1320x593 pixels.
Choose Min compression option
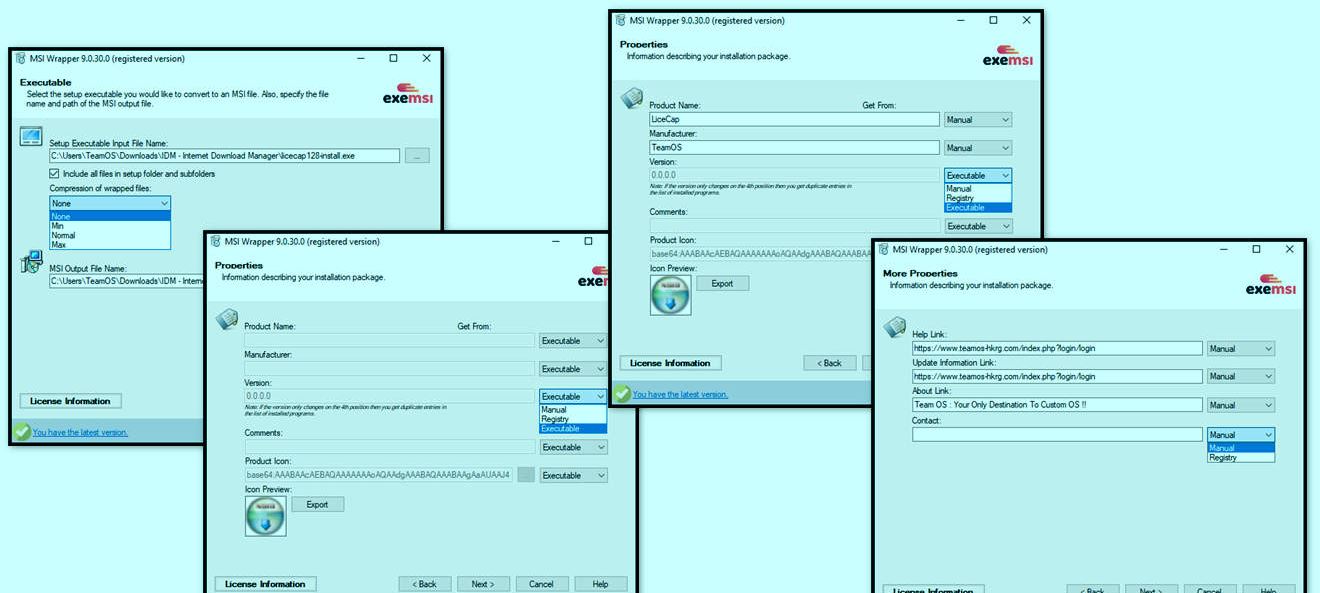[110, 226]
